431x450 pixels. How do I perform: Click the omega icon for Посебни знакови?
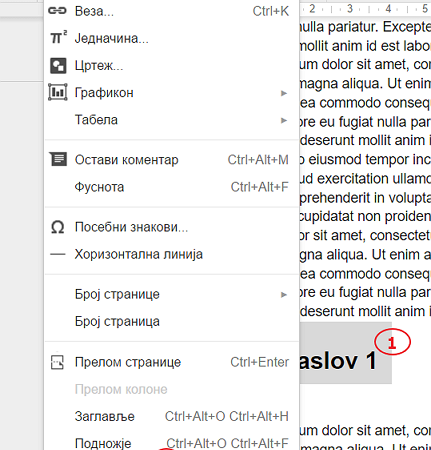(58, 227)
